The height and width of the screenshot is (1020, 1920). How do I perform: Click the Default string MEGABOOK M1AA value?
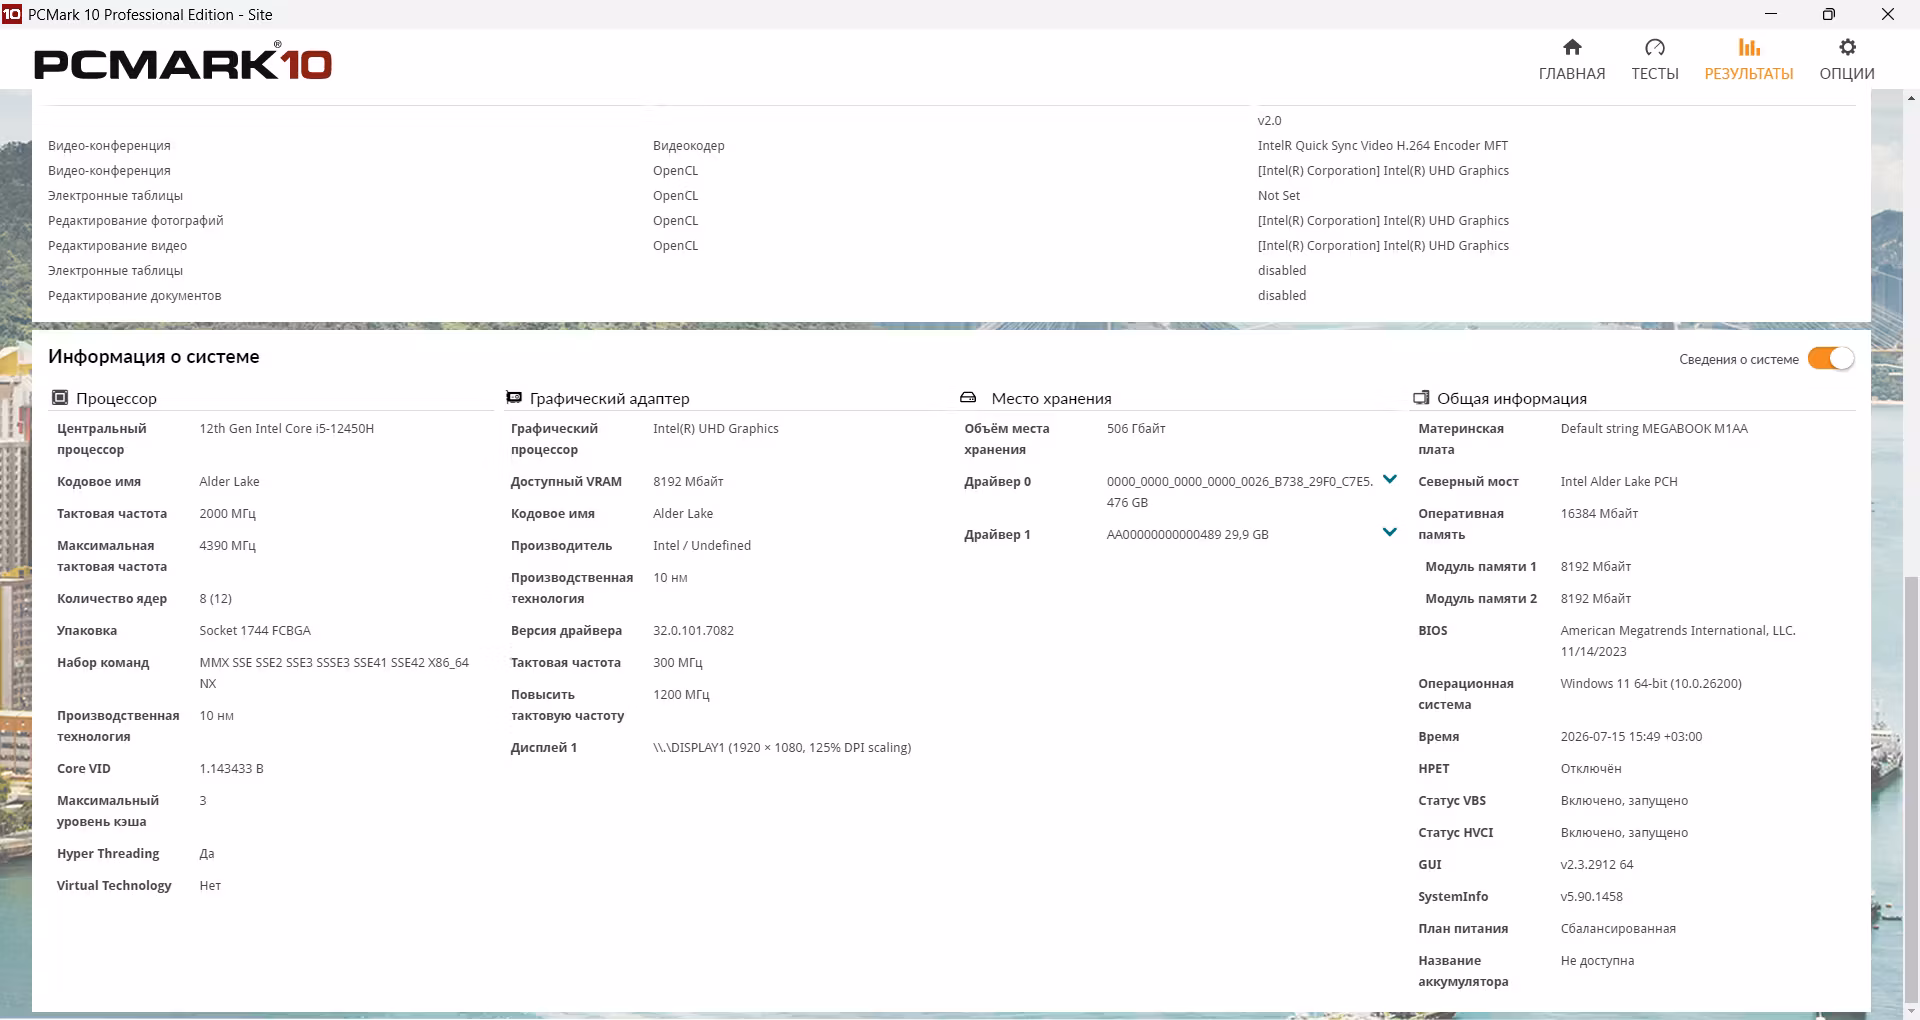pyautogui.click(x=1654, y=429)
